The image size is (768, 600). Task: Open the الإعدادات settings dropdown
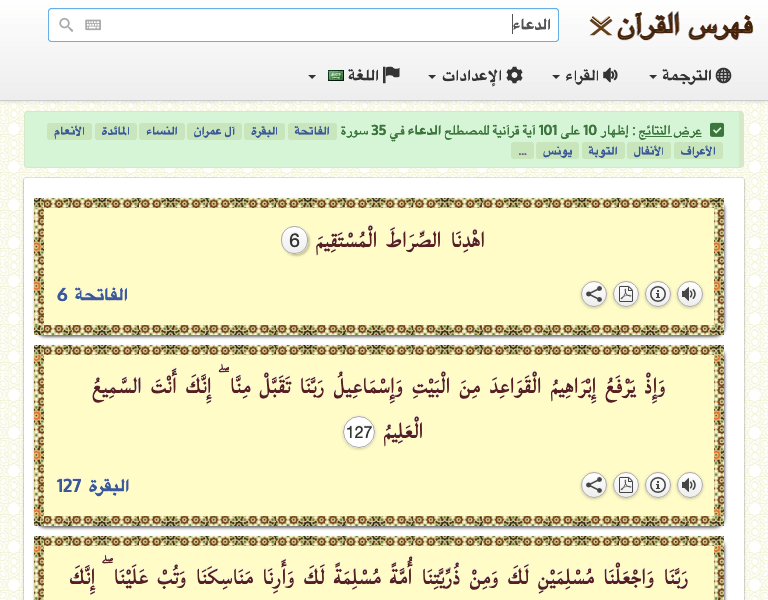coord(476,76)
